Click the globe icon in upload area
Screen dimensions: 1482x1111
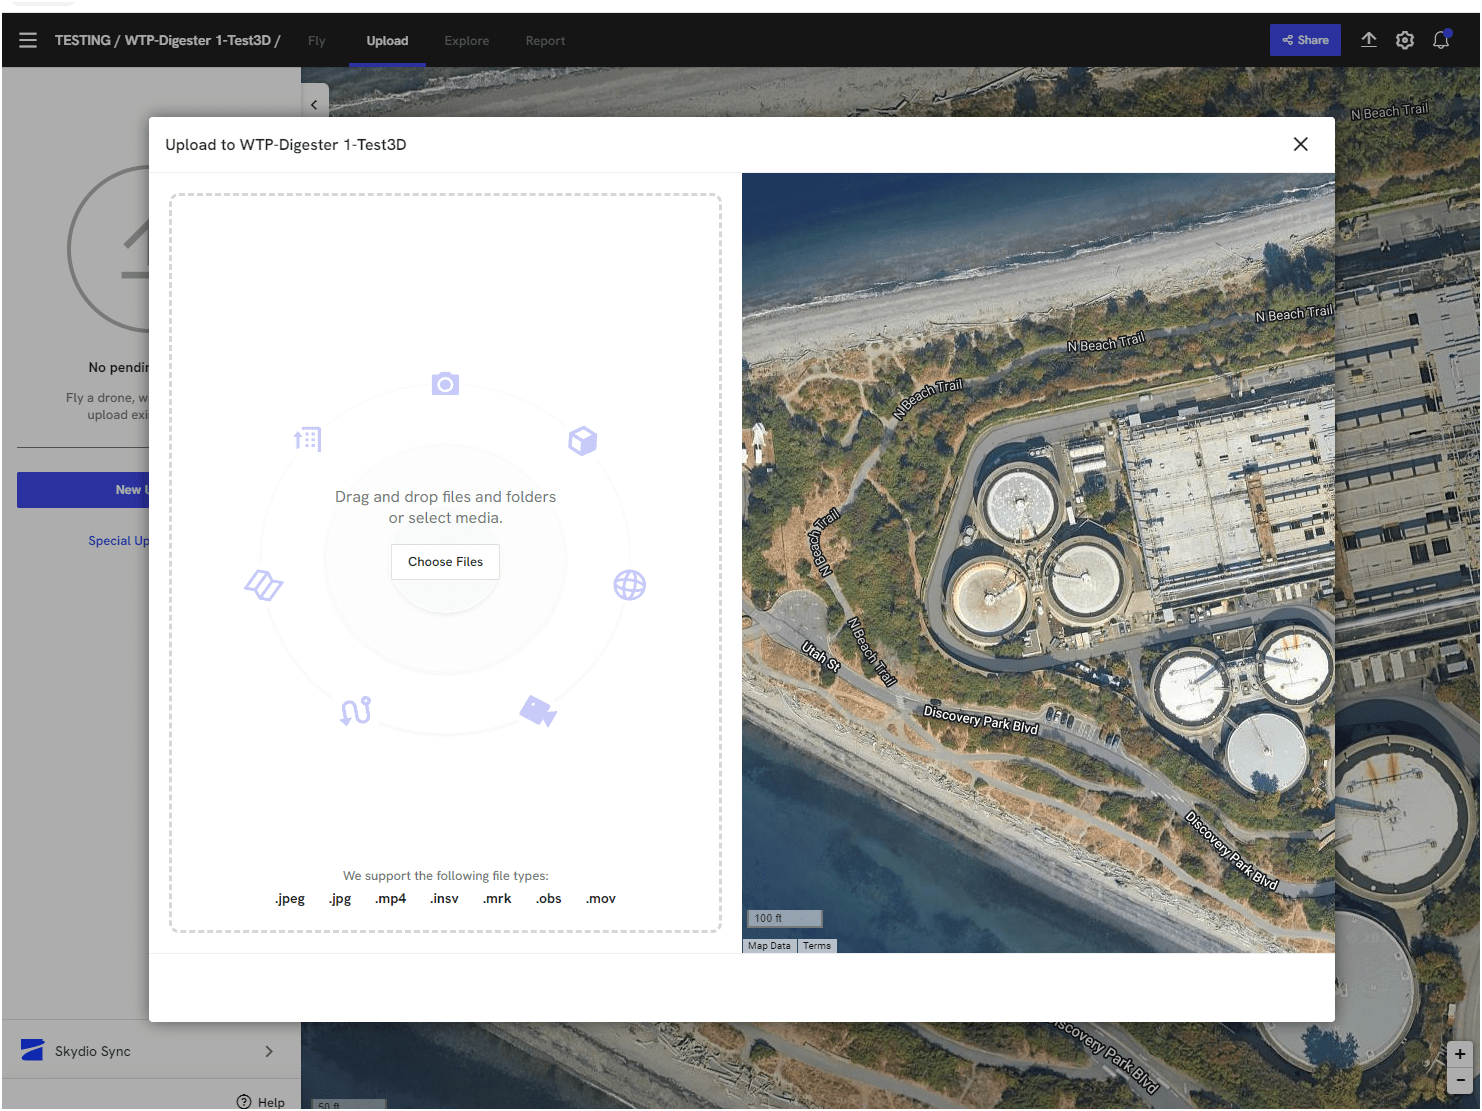(x=629, y=585)
